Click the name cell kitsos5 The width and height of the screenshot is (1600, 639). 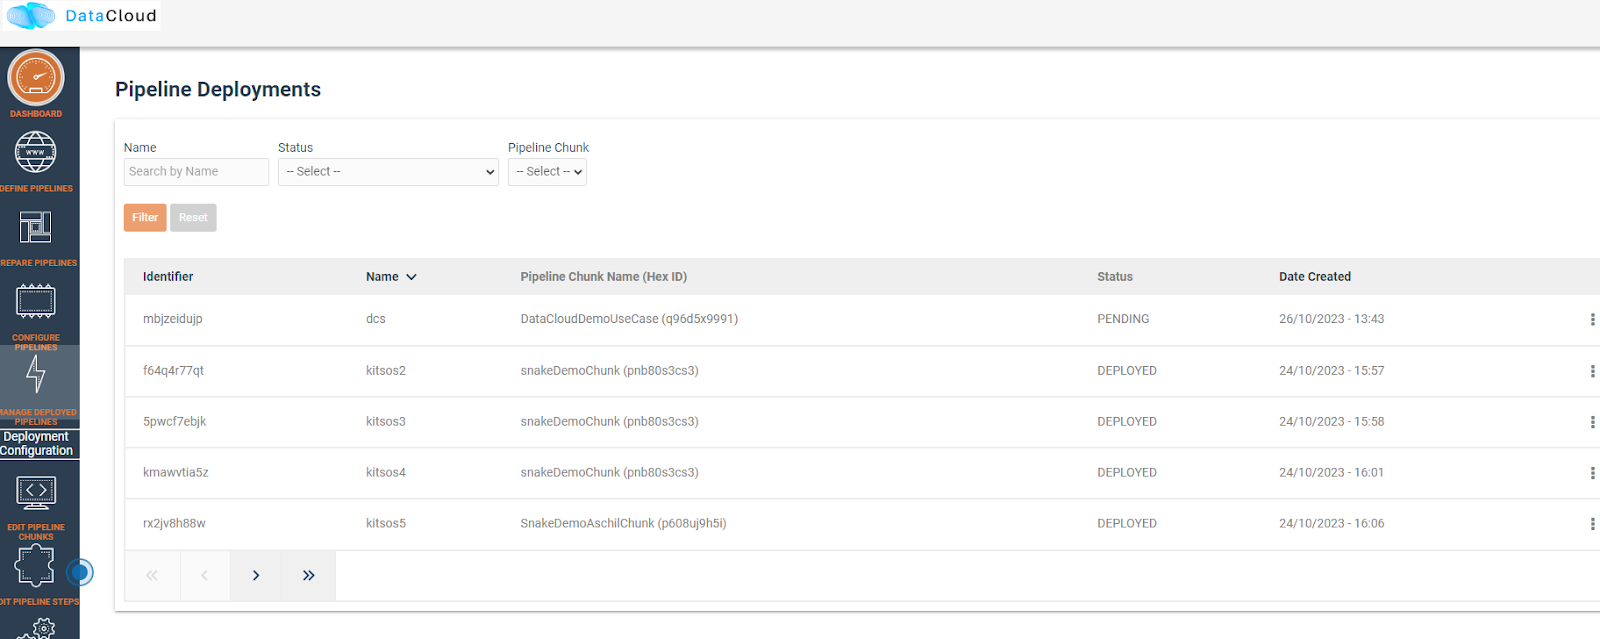click(386, 523)
